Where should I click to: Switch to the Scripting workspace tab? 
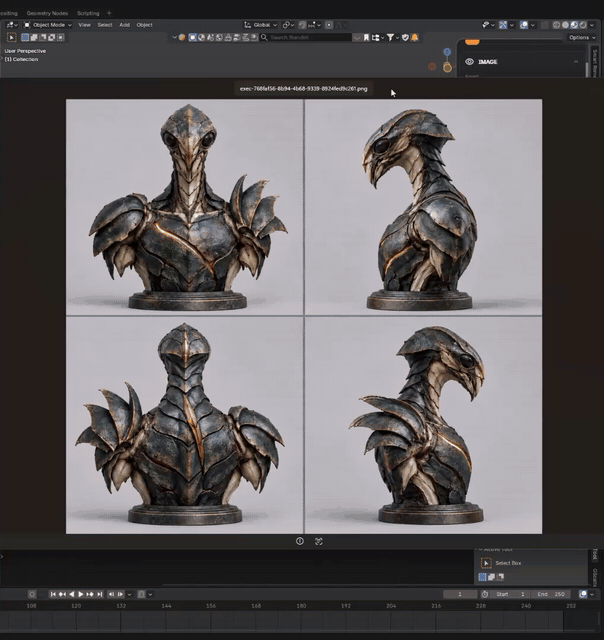click(x=88, y=13)
